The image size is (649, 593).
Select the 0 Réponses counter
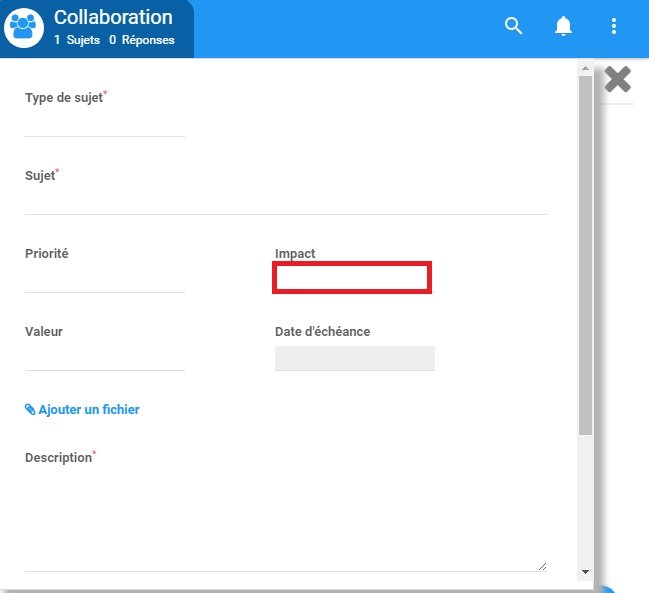point(141,40)
